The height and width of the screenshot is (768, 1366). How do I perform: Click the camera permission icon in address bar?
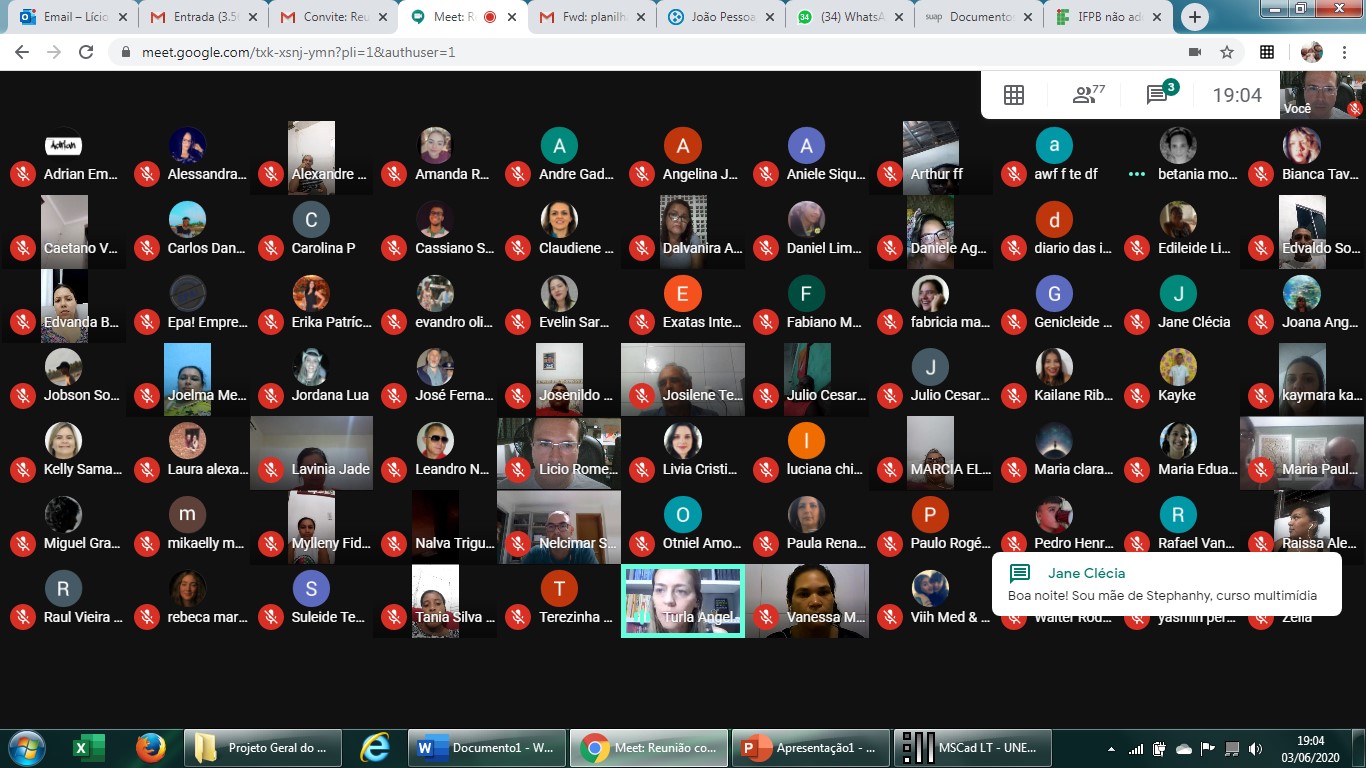[1194, 52]
